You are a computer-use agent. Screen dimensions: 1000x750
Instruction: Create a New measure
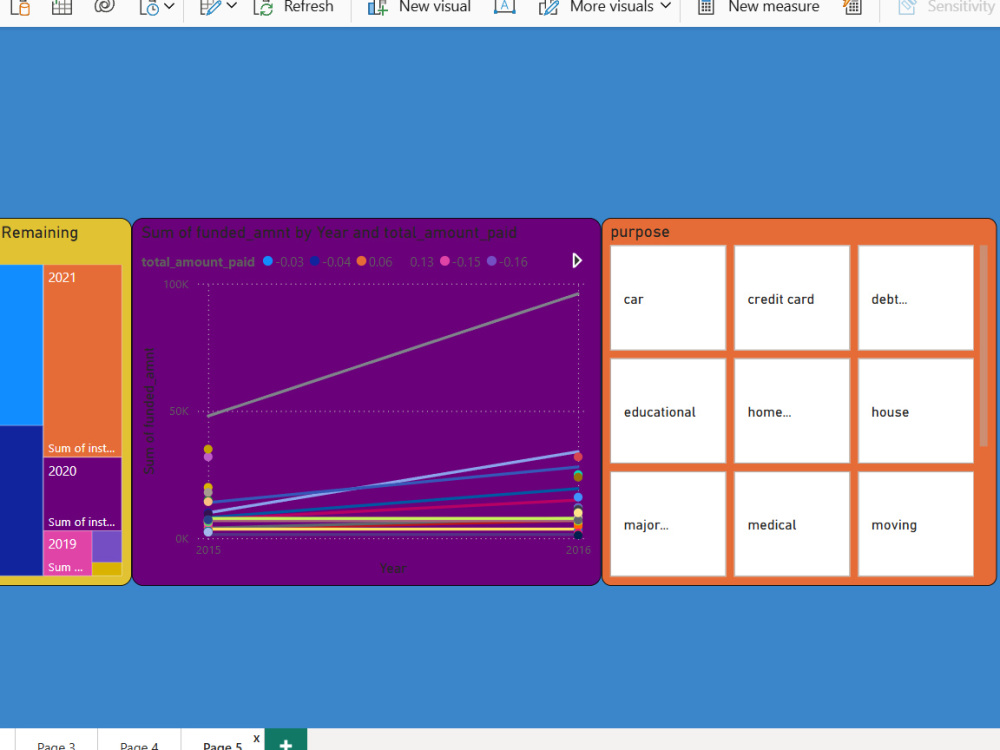pyautogui.click(x=759, y=7)
